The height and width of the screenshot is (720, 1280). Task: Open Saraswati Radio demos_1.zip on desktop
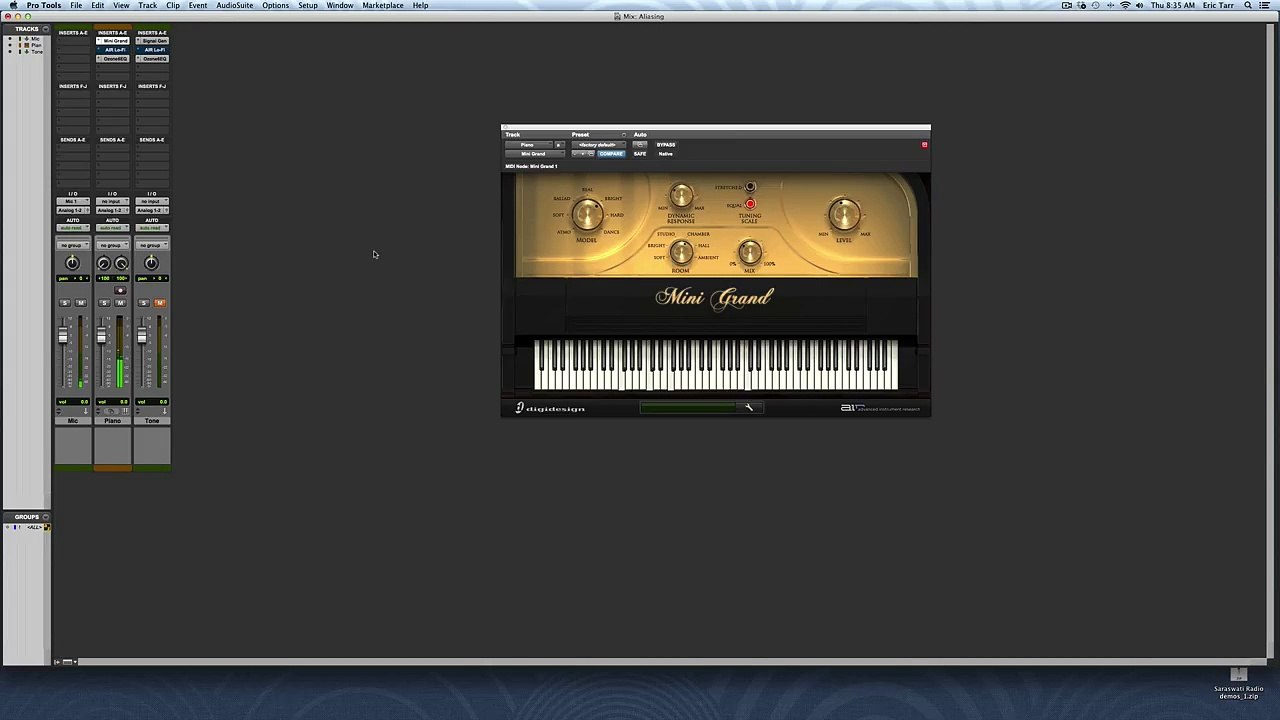(x=1238, y=682)
